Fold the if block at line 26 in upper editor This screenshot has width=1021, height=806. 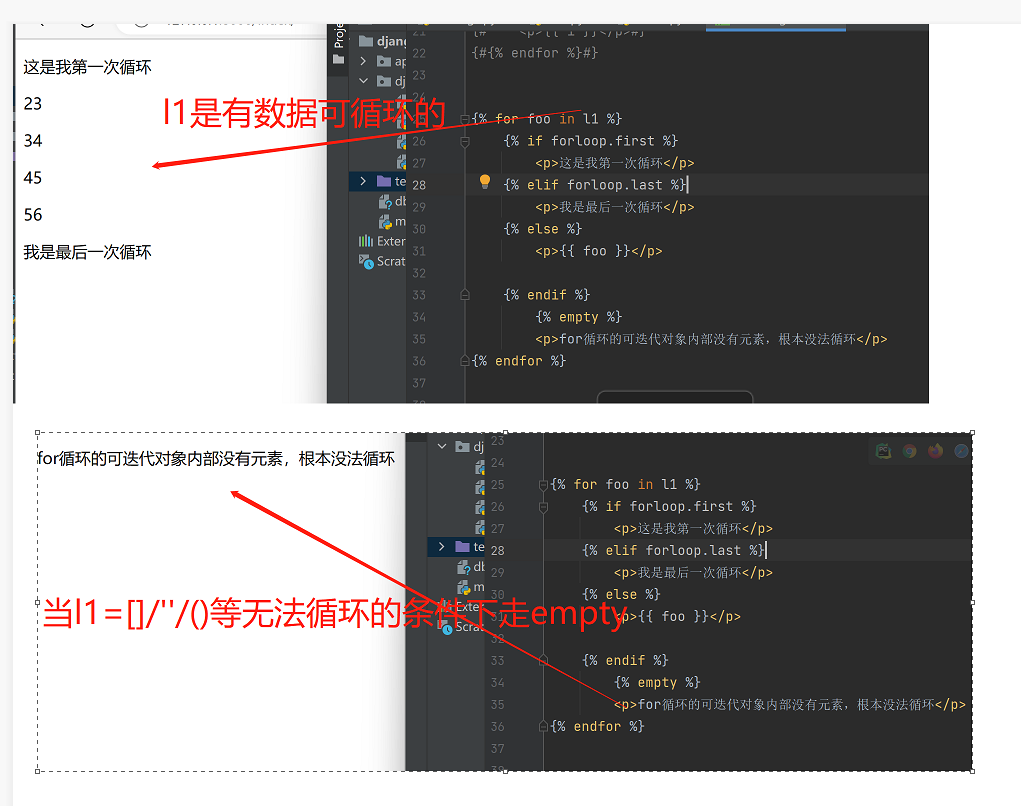(x=465, y=141)
